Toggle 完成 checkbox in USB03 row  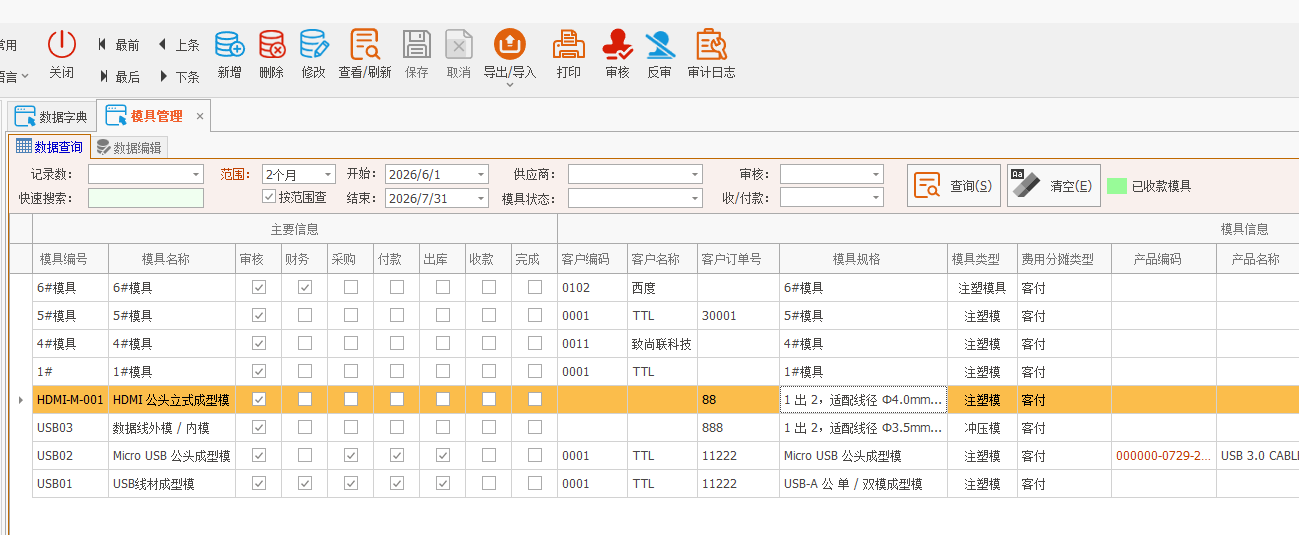click(x=535, y=427)
